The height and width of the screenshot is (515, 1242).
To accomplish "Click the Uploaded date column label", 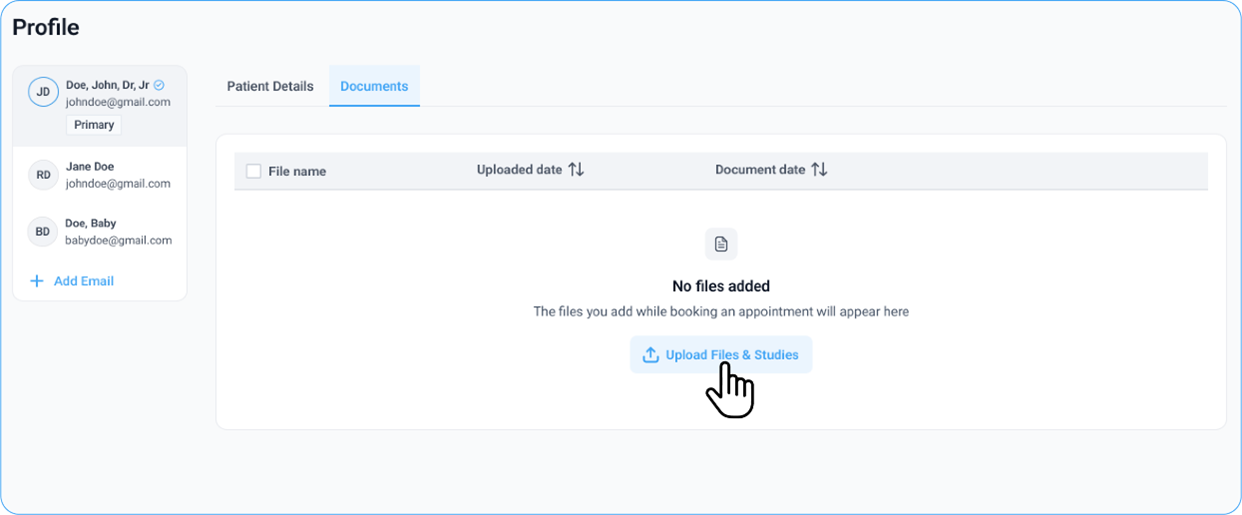I will point(519,170).
